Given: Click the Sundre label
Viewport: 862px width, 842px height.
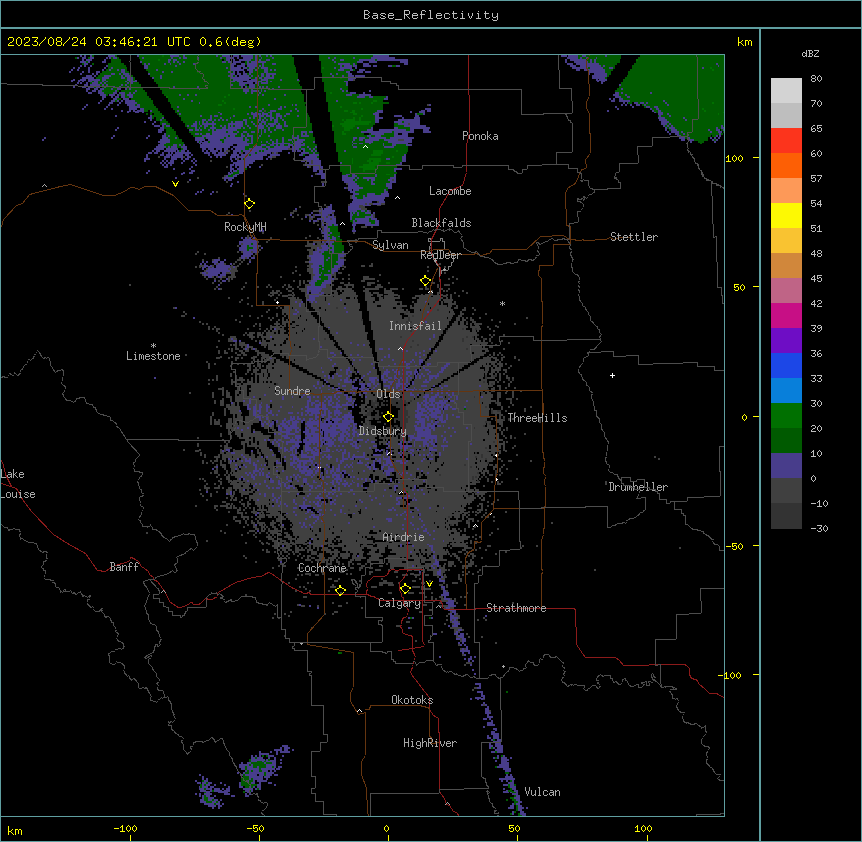Looking at the screenshot, I should [x=292, y=391].
